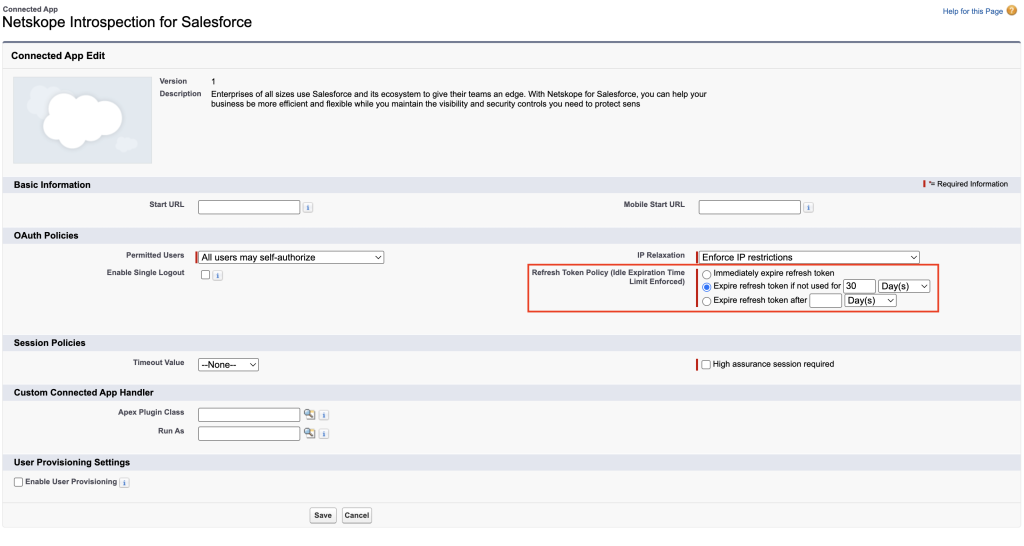This screenshot has width=1024, height=546.
Task: Choose the Expire refresh token after radio
Action: (707, 302)
